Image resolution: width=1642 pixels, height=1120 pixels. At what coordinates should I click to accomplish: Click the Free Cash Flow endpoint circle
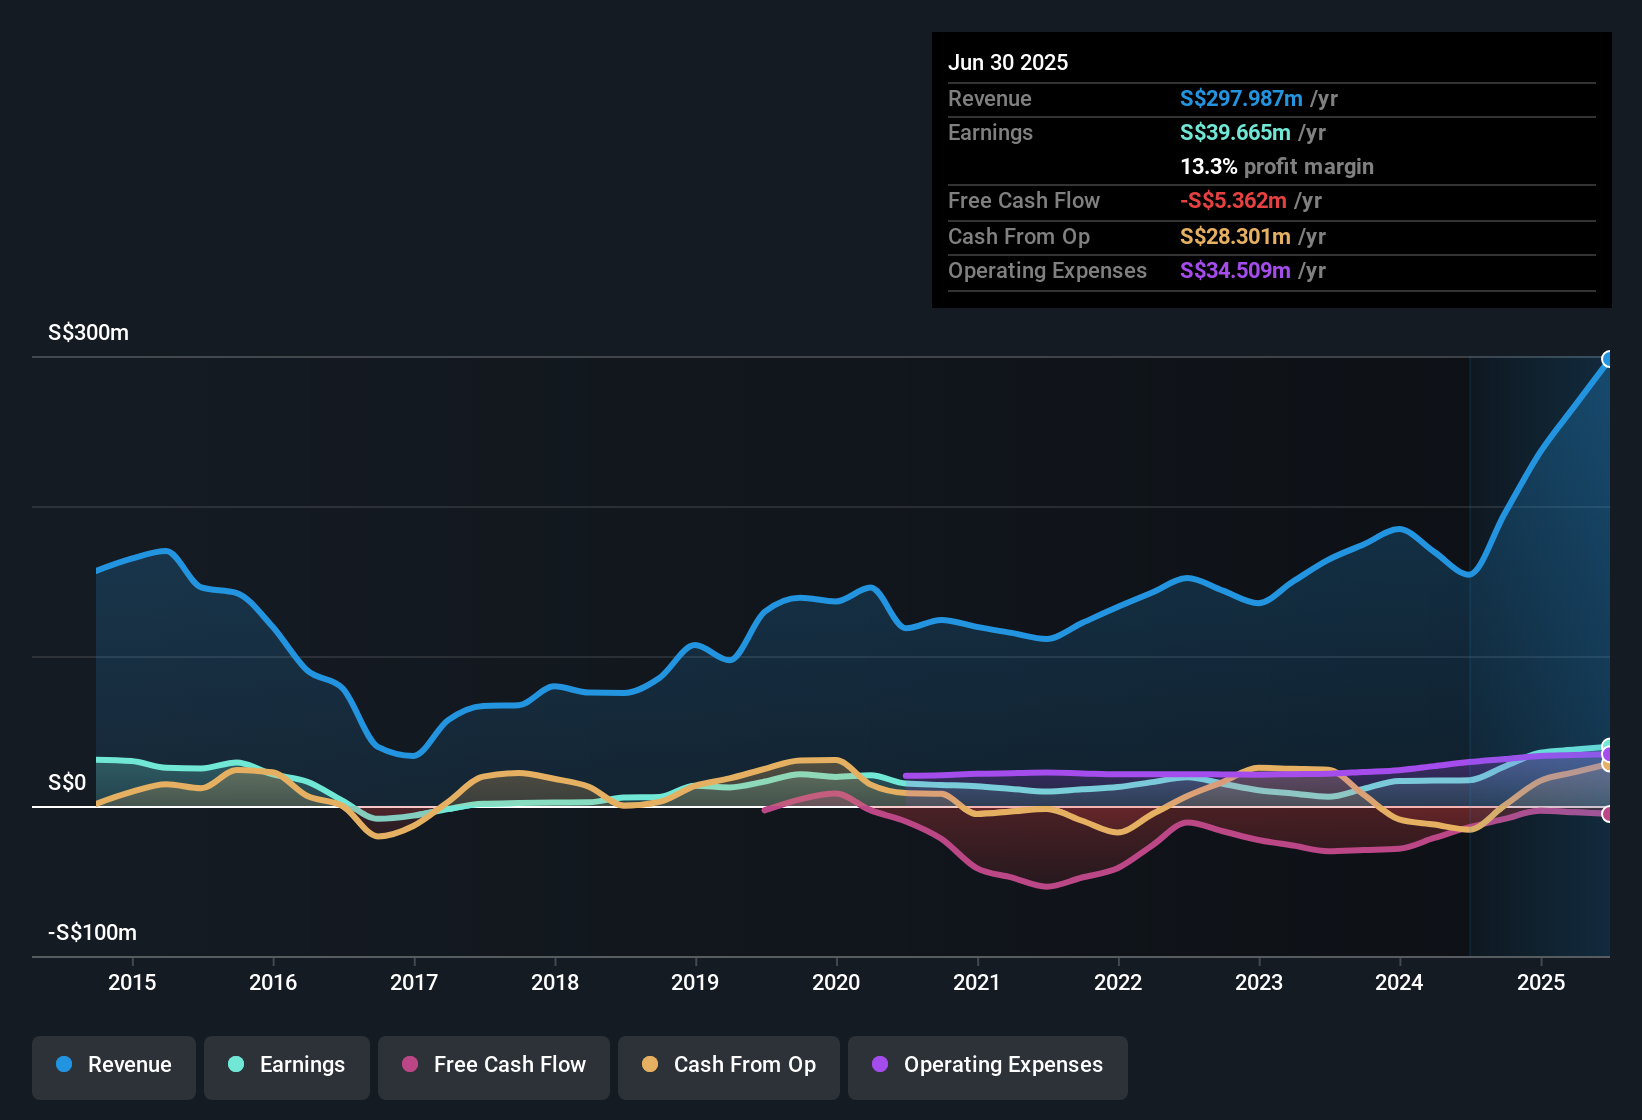(1607, 812)
